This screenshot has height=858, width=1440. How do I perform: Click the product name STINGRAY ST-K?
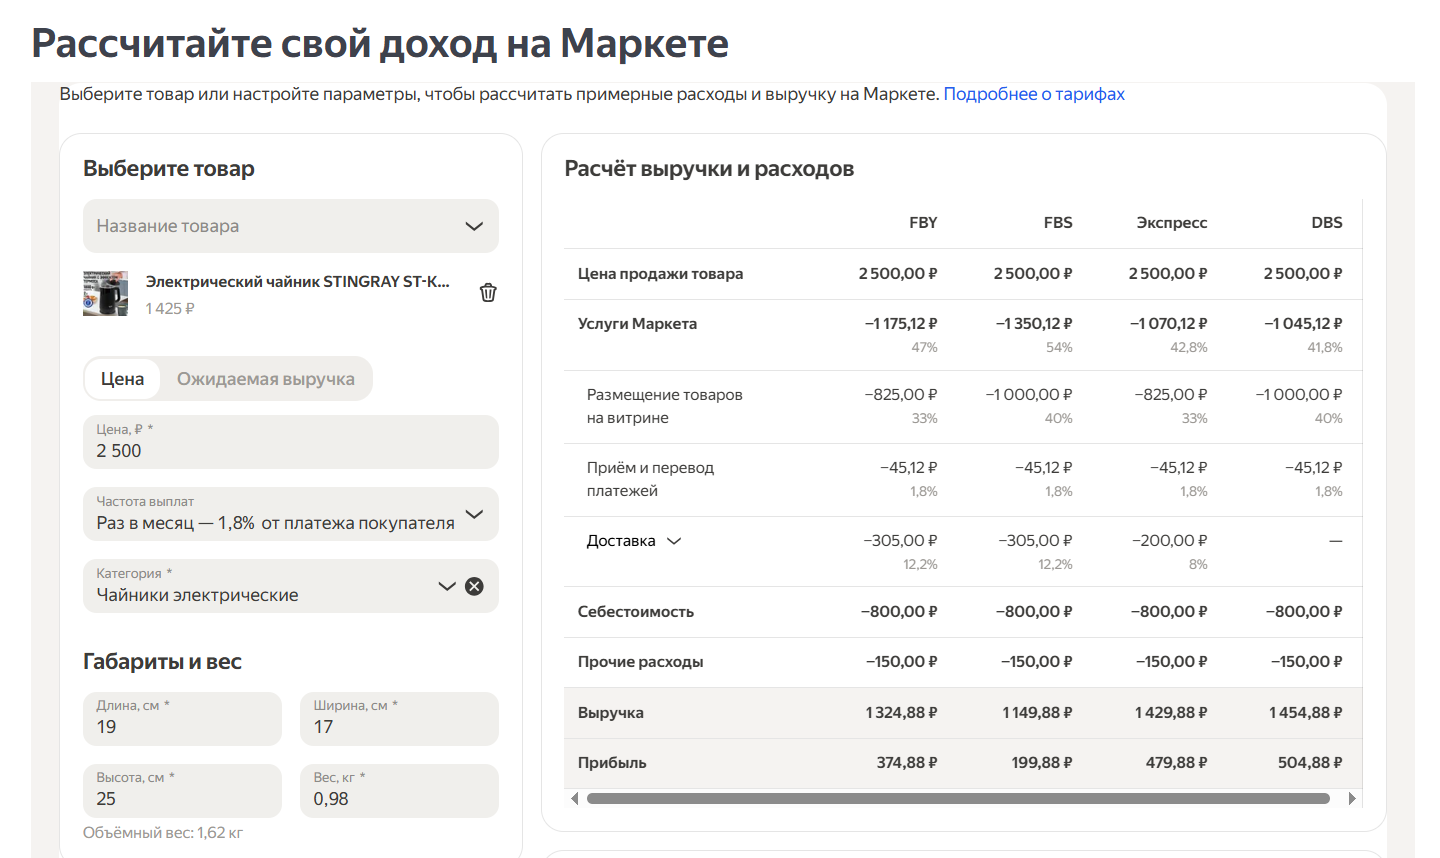coord(297,282)
